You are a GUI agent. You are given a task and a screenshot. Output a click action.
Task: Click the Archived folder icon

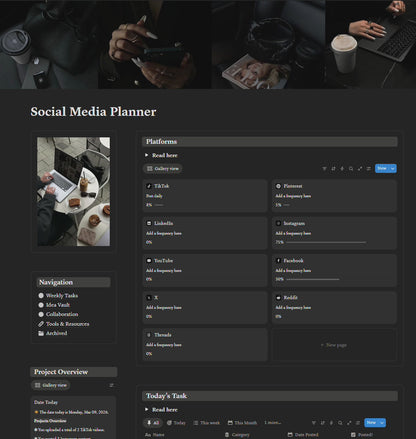pyautogui.click(x=41, y=333)
